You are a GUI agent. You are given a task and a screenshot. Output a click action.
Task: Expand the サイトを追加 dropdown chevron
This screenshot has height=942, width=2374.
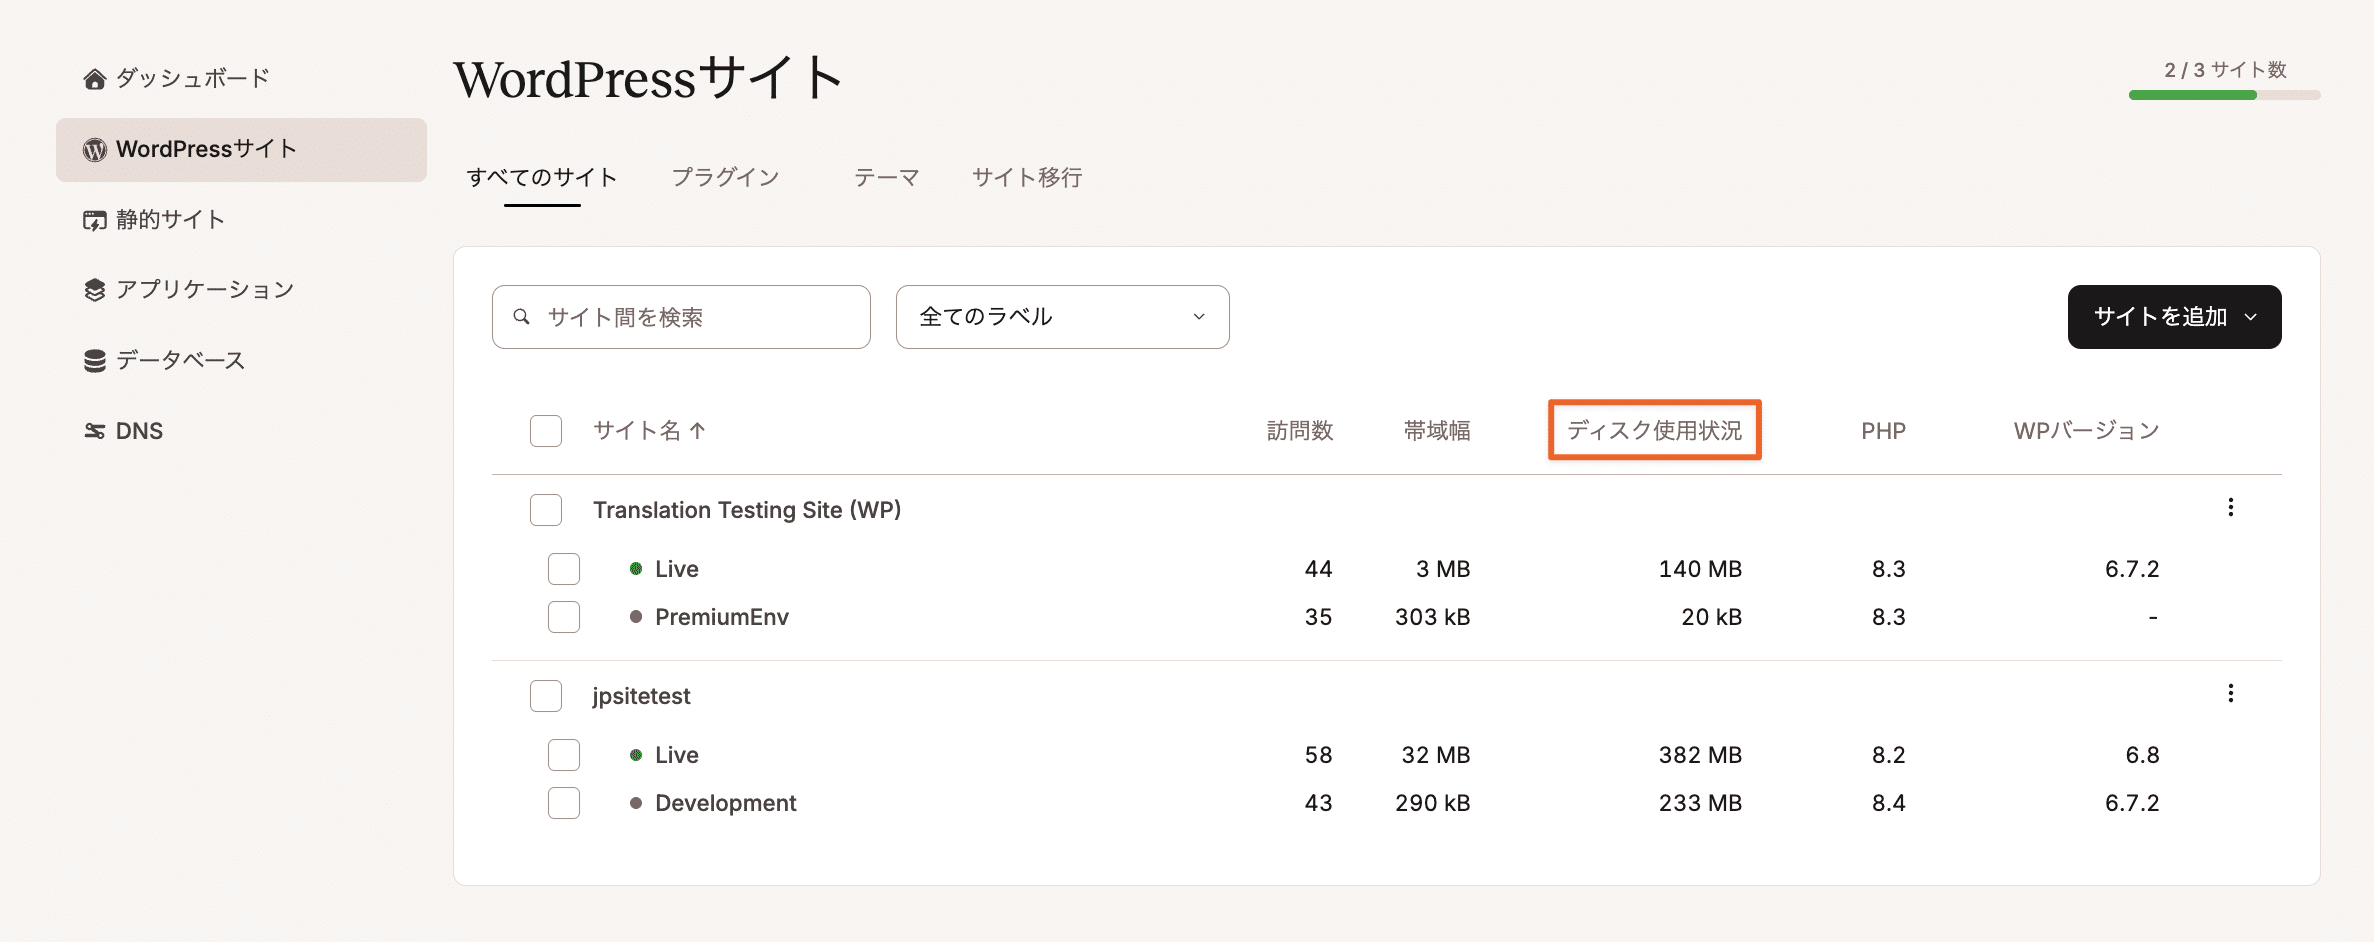point(2253,317)
